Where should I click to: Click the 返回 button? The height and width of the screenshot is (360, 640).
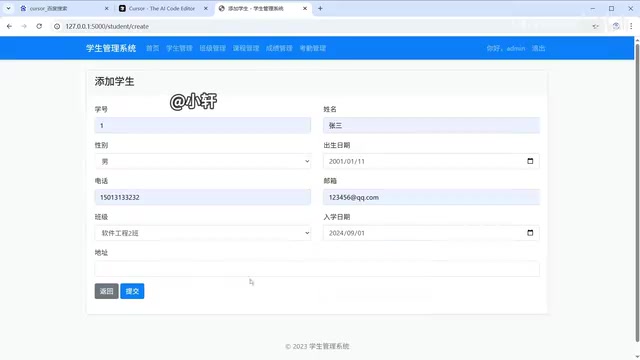coord(107,291)
